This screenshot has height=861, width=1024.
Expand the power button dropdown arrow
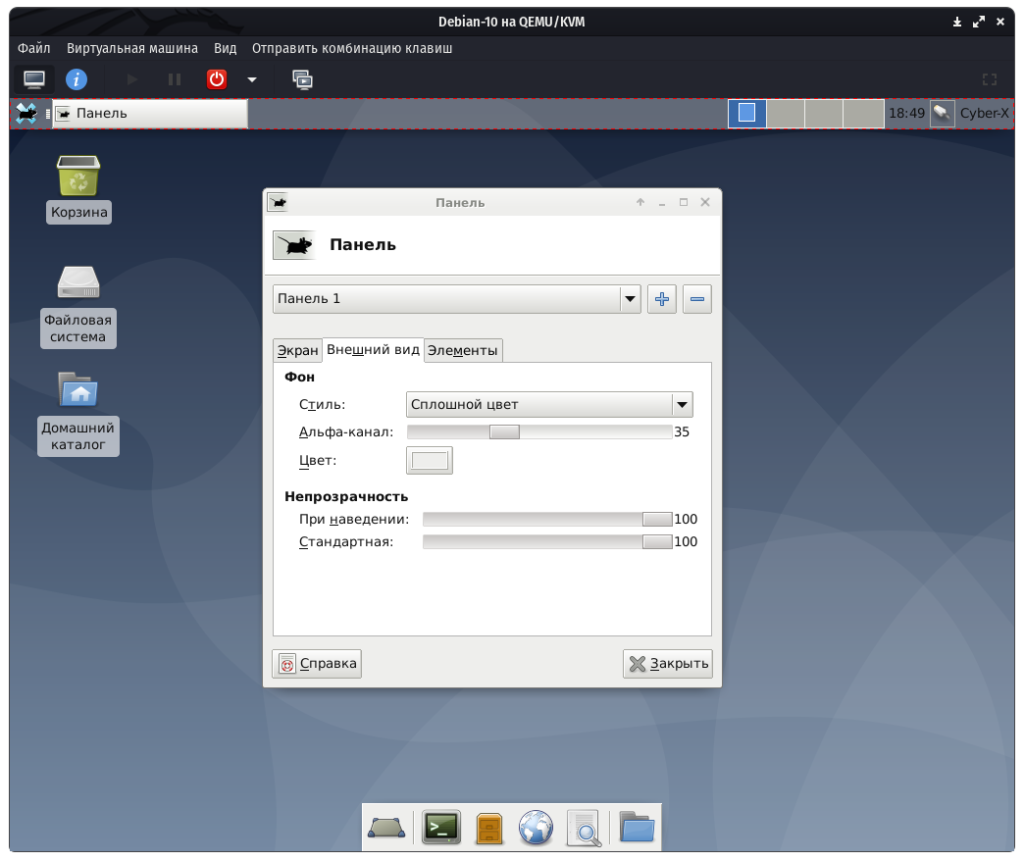coord(252,80)
